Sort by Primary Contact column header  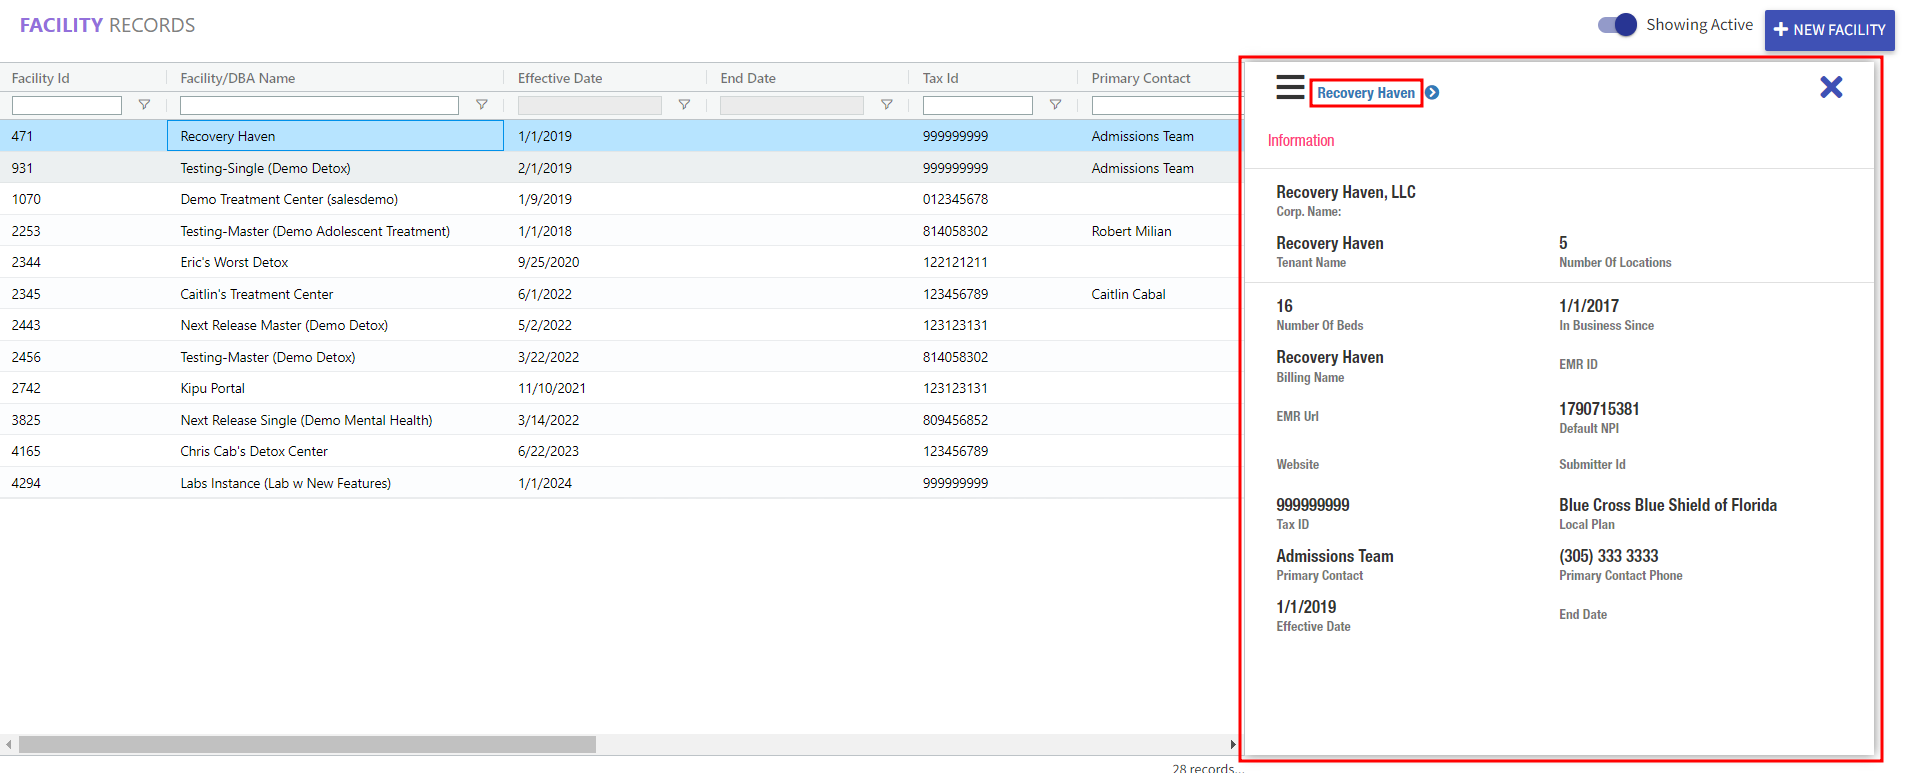point(1141,78)
